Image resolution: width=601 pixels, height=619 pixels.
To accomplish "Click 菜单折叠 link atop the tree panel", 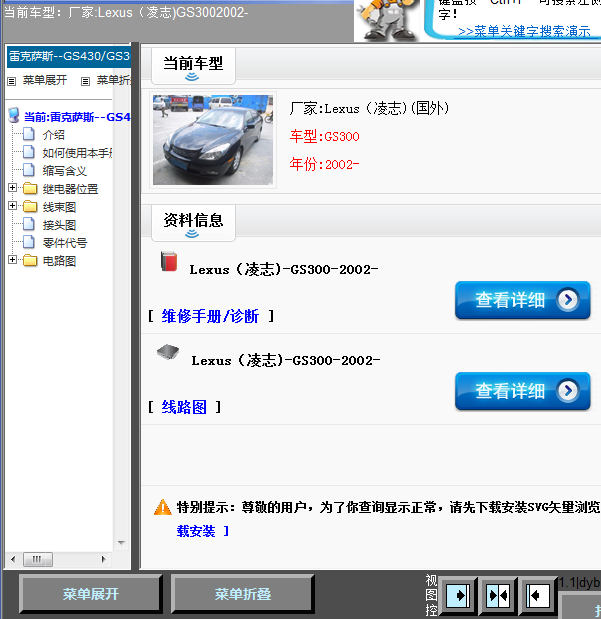I will pos(114,80).
